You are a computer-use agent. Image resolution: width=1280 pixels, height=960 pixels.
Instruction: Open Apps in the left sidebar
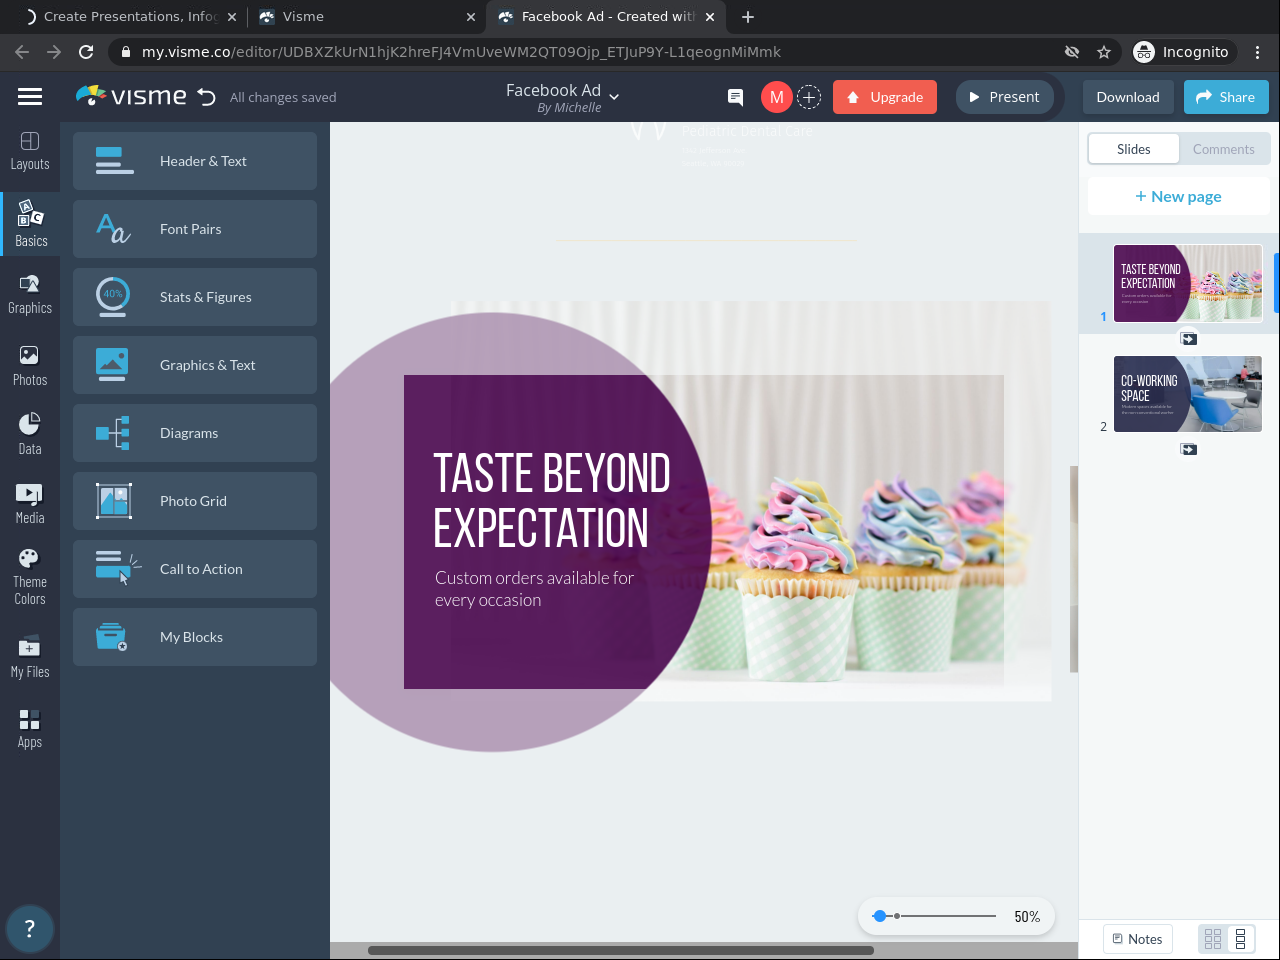(30, 728)
